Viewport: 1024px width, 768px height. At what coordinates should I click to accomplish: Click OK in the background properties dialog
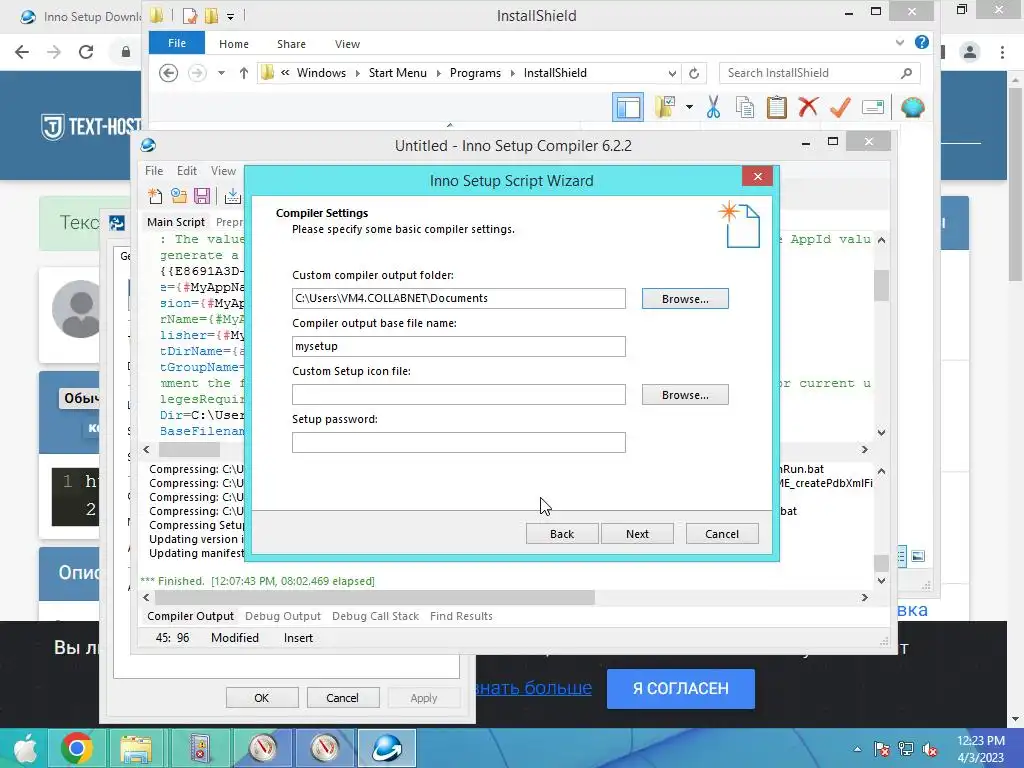tap(262, 697)
